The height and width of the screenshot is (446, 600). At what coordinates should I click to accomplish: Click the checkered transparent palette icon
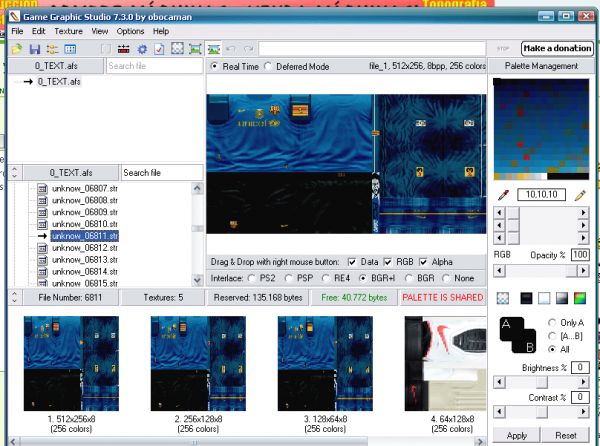click(503, 298)
